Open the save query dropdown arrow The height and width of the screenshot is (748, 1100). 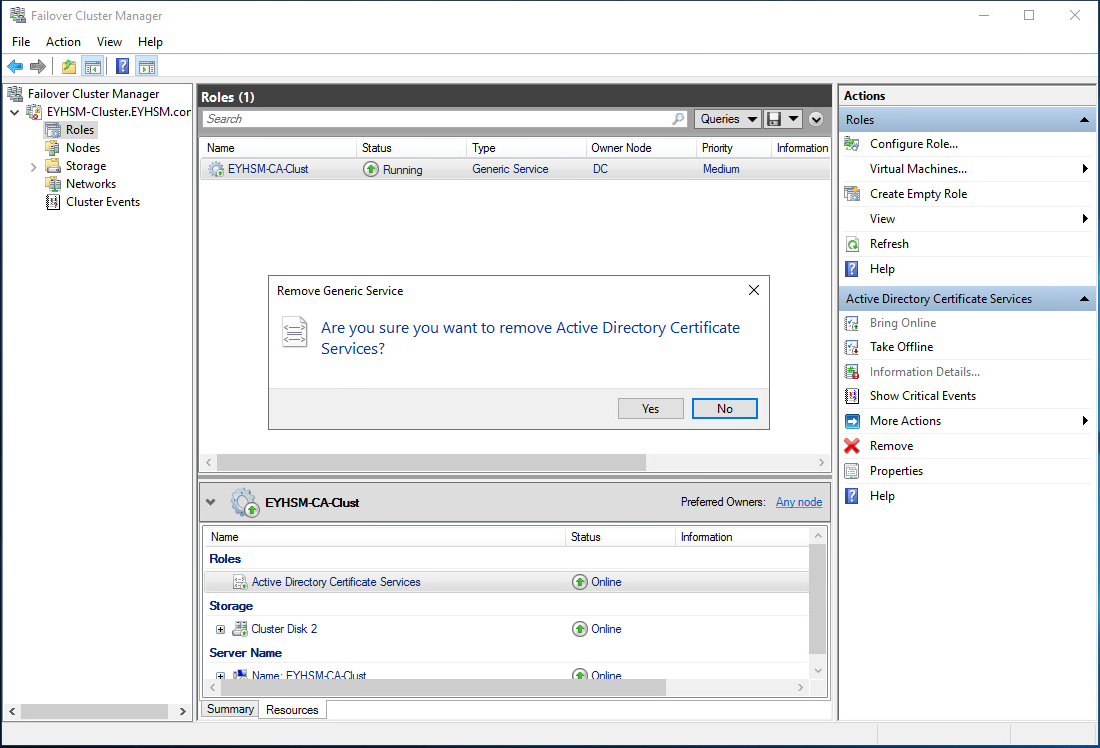[793, 119]
